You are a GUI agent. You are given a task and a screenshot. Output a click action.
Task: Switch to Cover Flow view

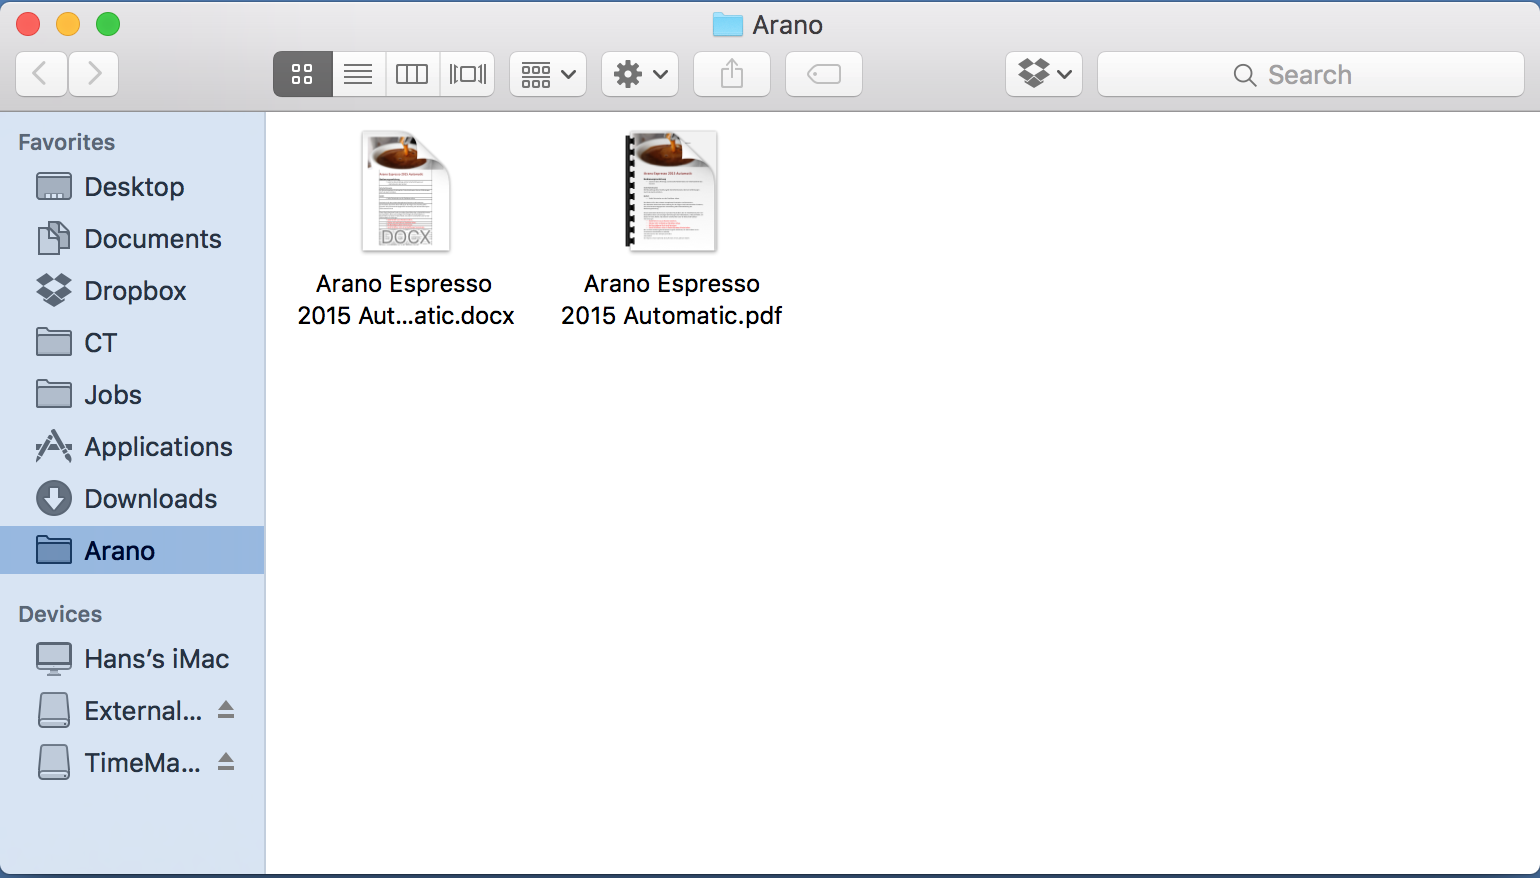tap(467, 74)
